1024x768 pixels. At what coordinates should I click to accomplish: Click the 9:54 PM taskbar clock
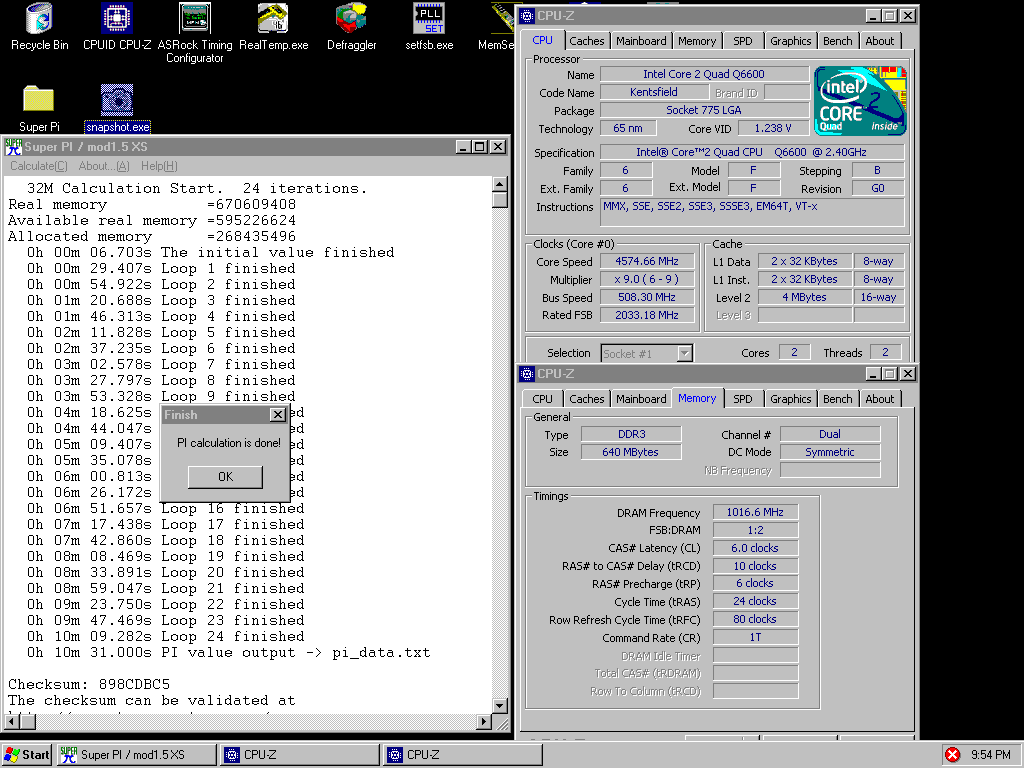990,755
